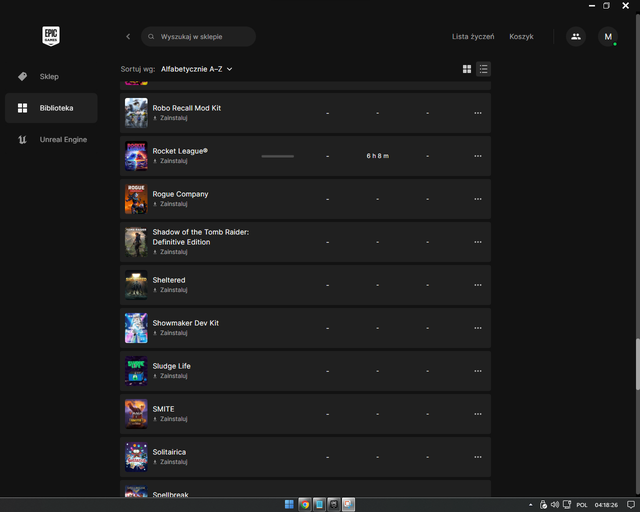640x512 pixels.
Task: Install Sludge Life via Zainstaluj
Action: [170, 376]
